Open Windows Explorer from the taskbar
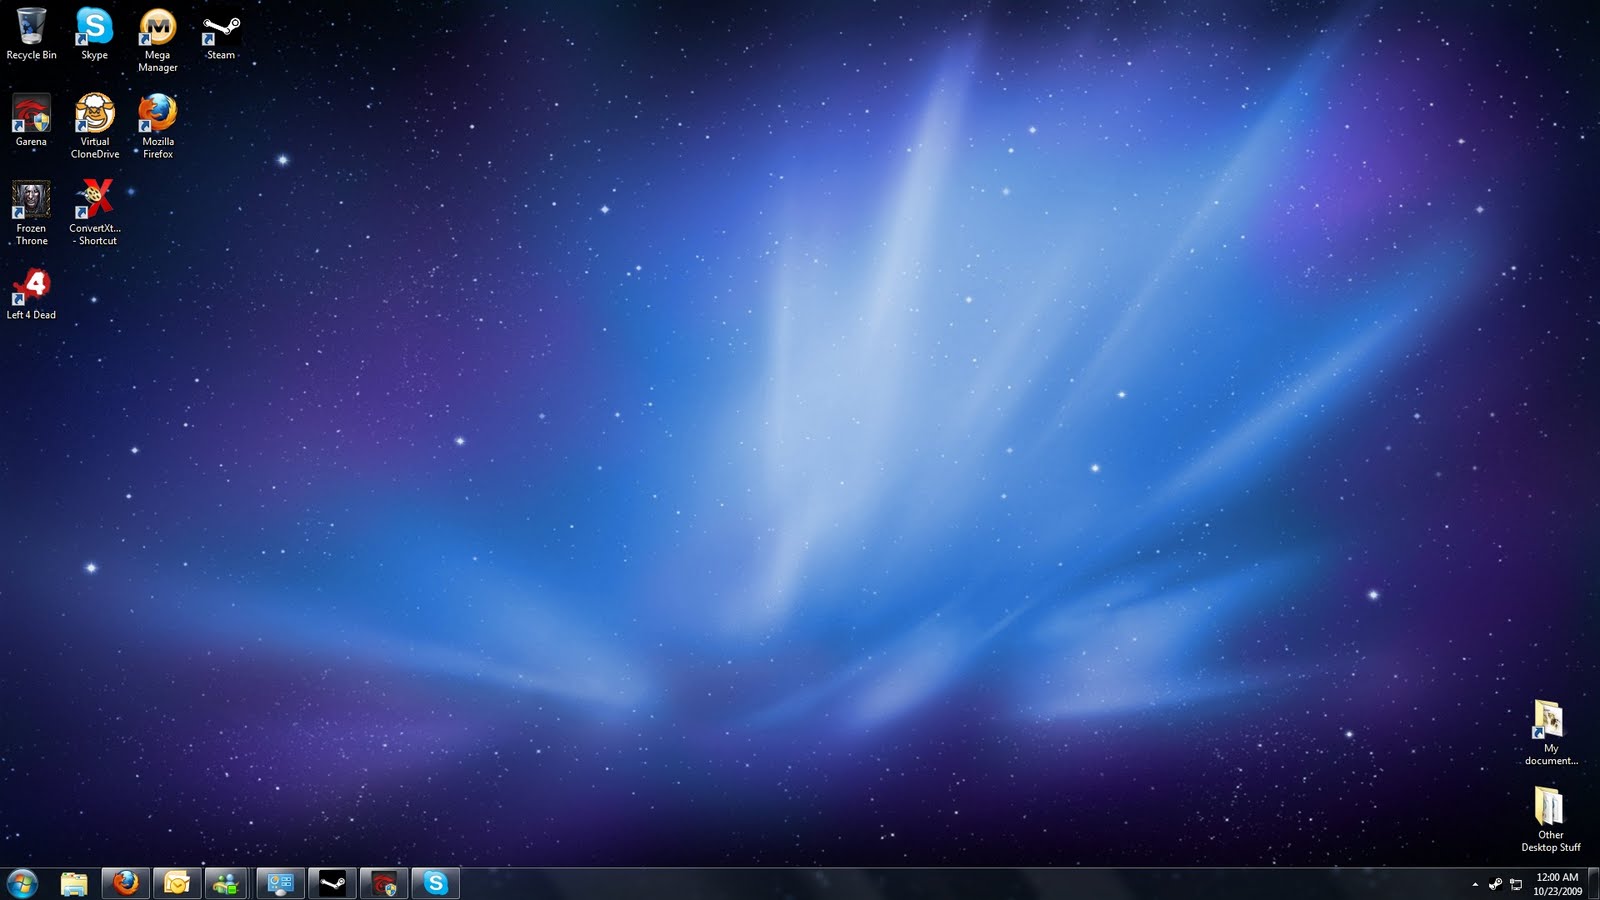 [74, 883]
